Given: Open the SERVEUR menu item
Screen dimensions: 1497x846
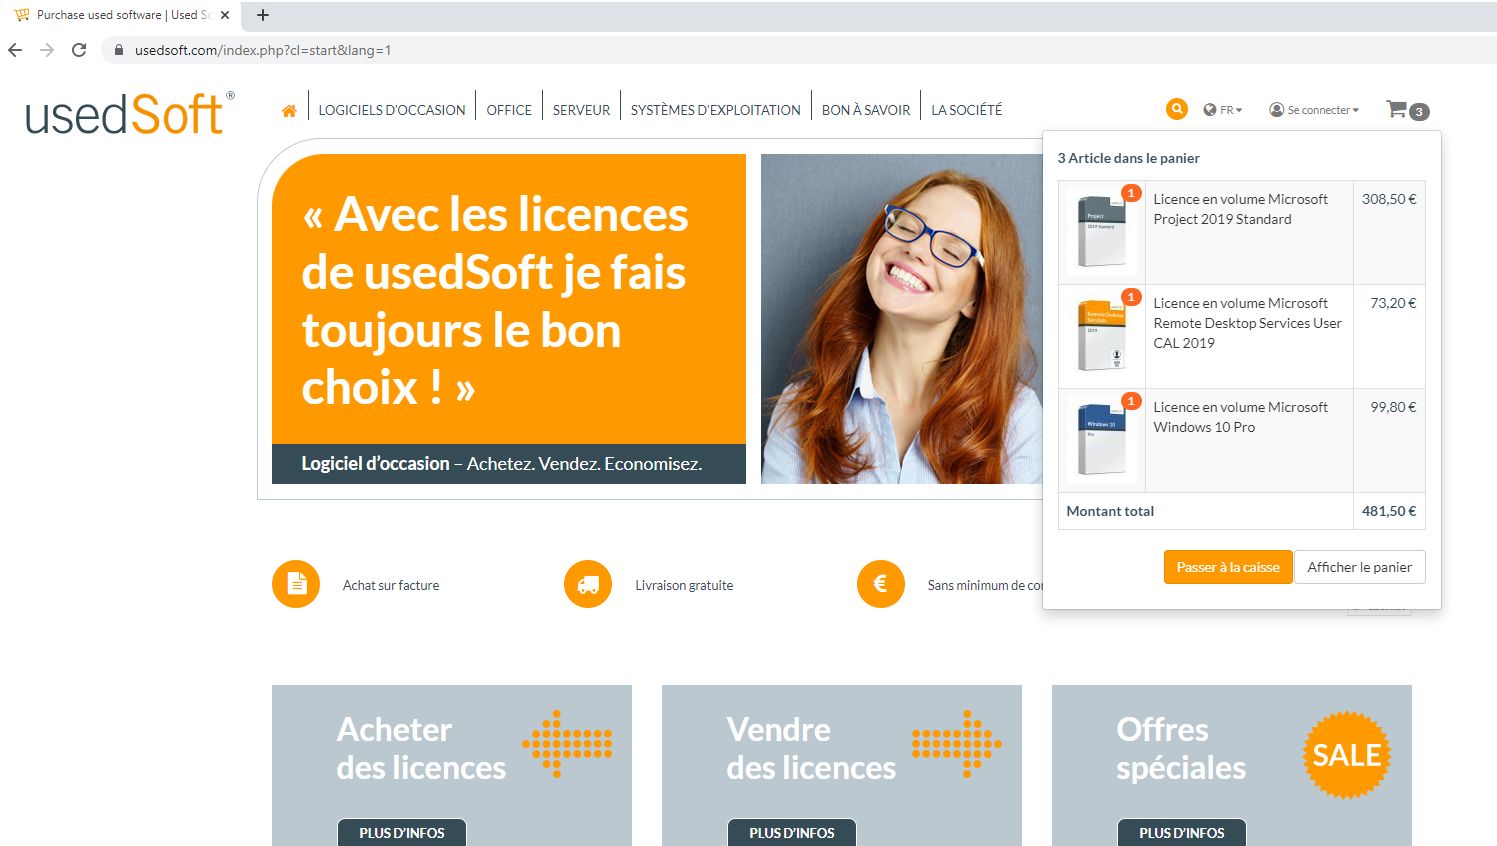Looking at the screenshot, I should click(581, 110).
